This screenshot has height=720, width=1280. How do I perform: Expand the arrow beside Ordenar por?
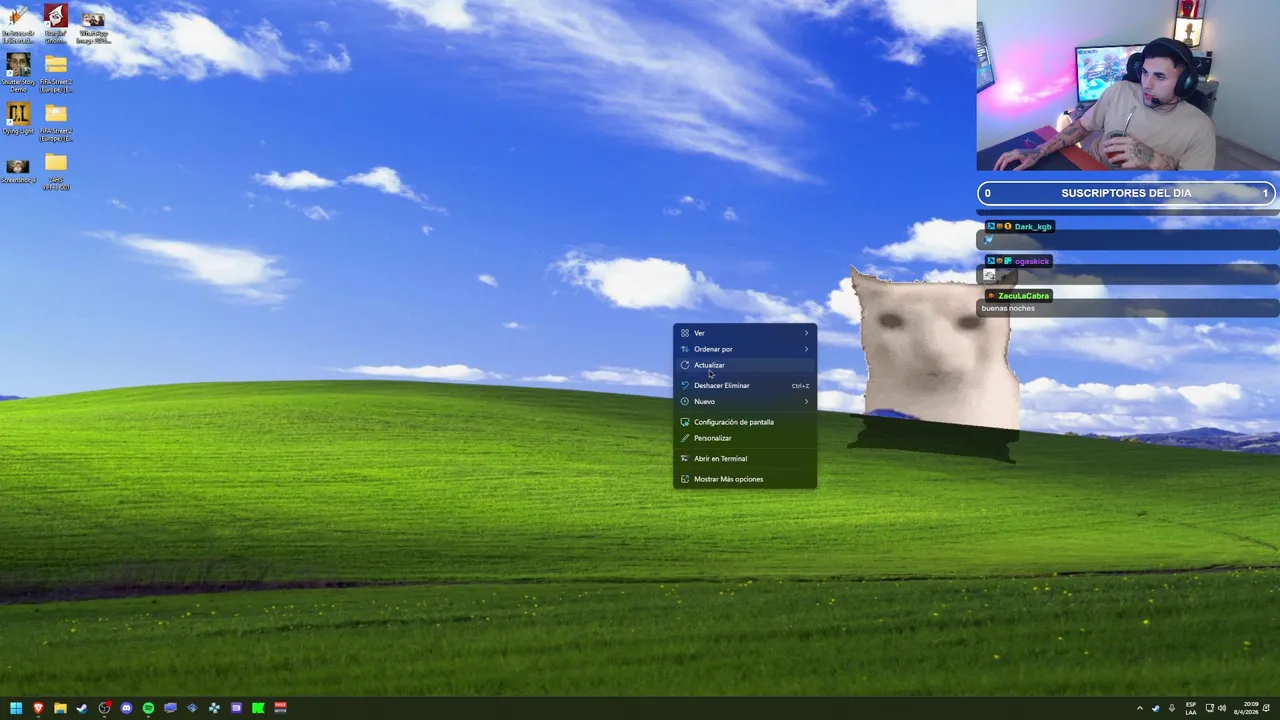(x=806, y=349)
